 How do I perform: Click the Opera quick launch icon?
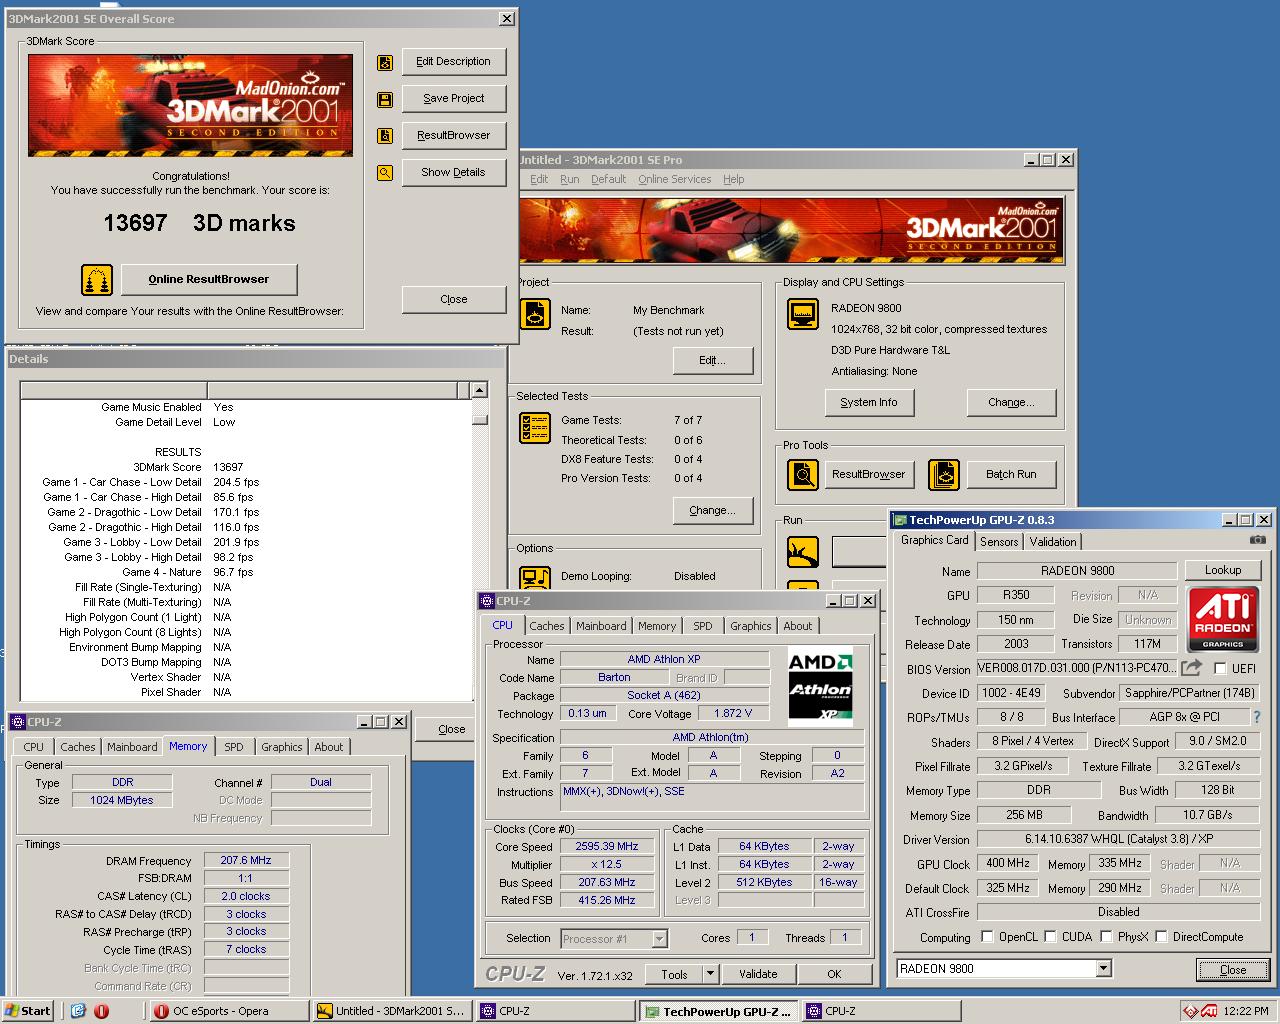(101, 1011)
